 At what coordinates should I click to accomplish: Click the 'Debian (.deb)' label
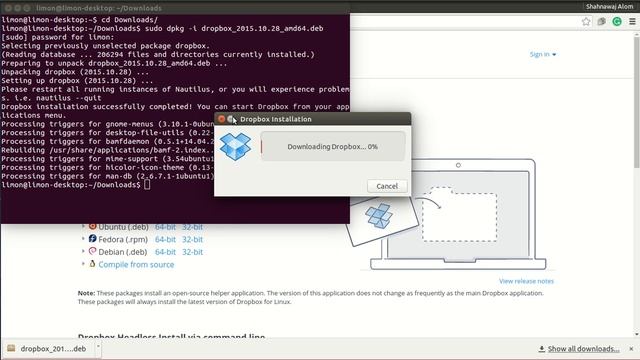pos(122,252)
